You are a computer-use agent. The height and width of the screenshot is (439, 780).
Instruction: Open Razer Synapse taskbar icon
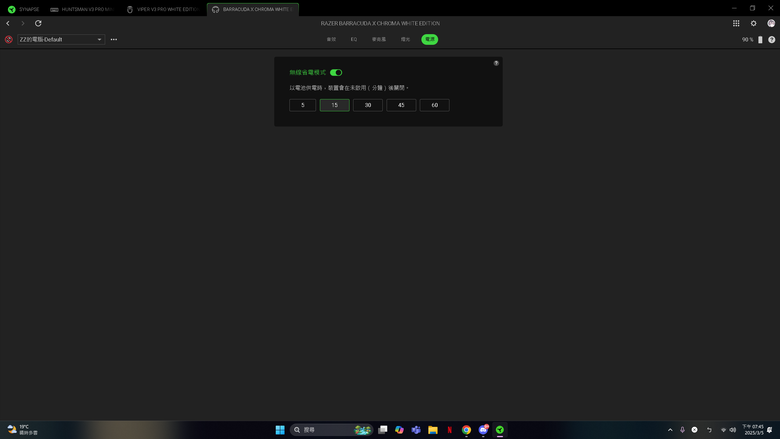pos(499,430)
